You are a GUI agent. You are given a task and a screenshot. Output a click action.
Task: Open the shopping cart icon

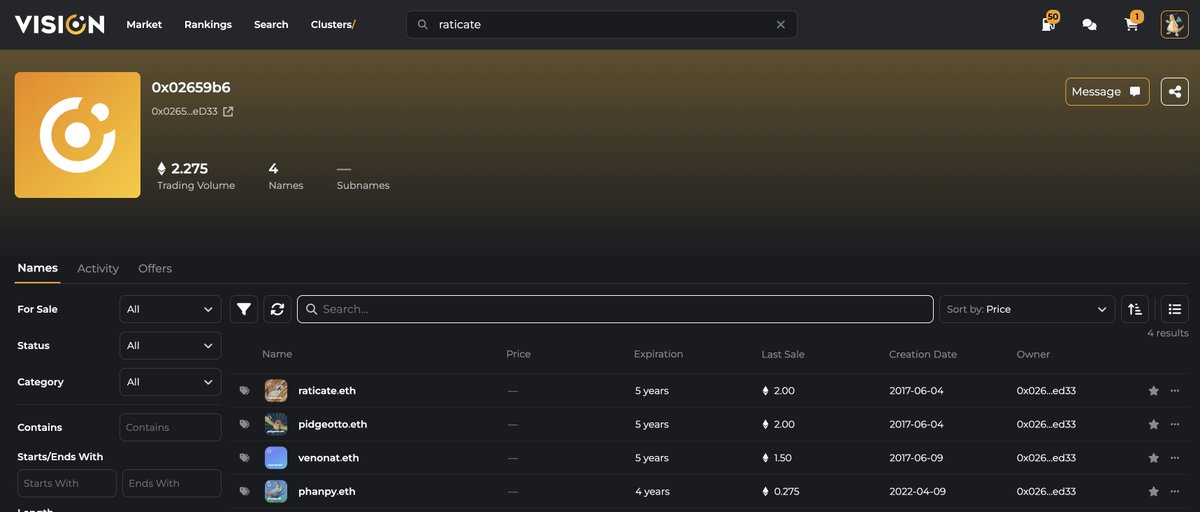(1132, 24)
